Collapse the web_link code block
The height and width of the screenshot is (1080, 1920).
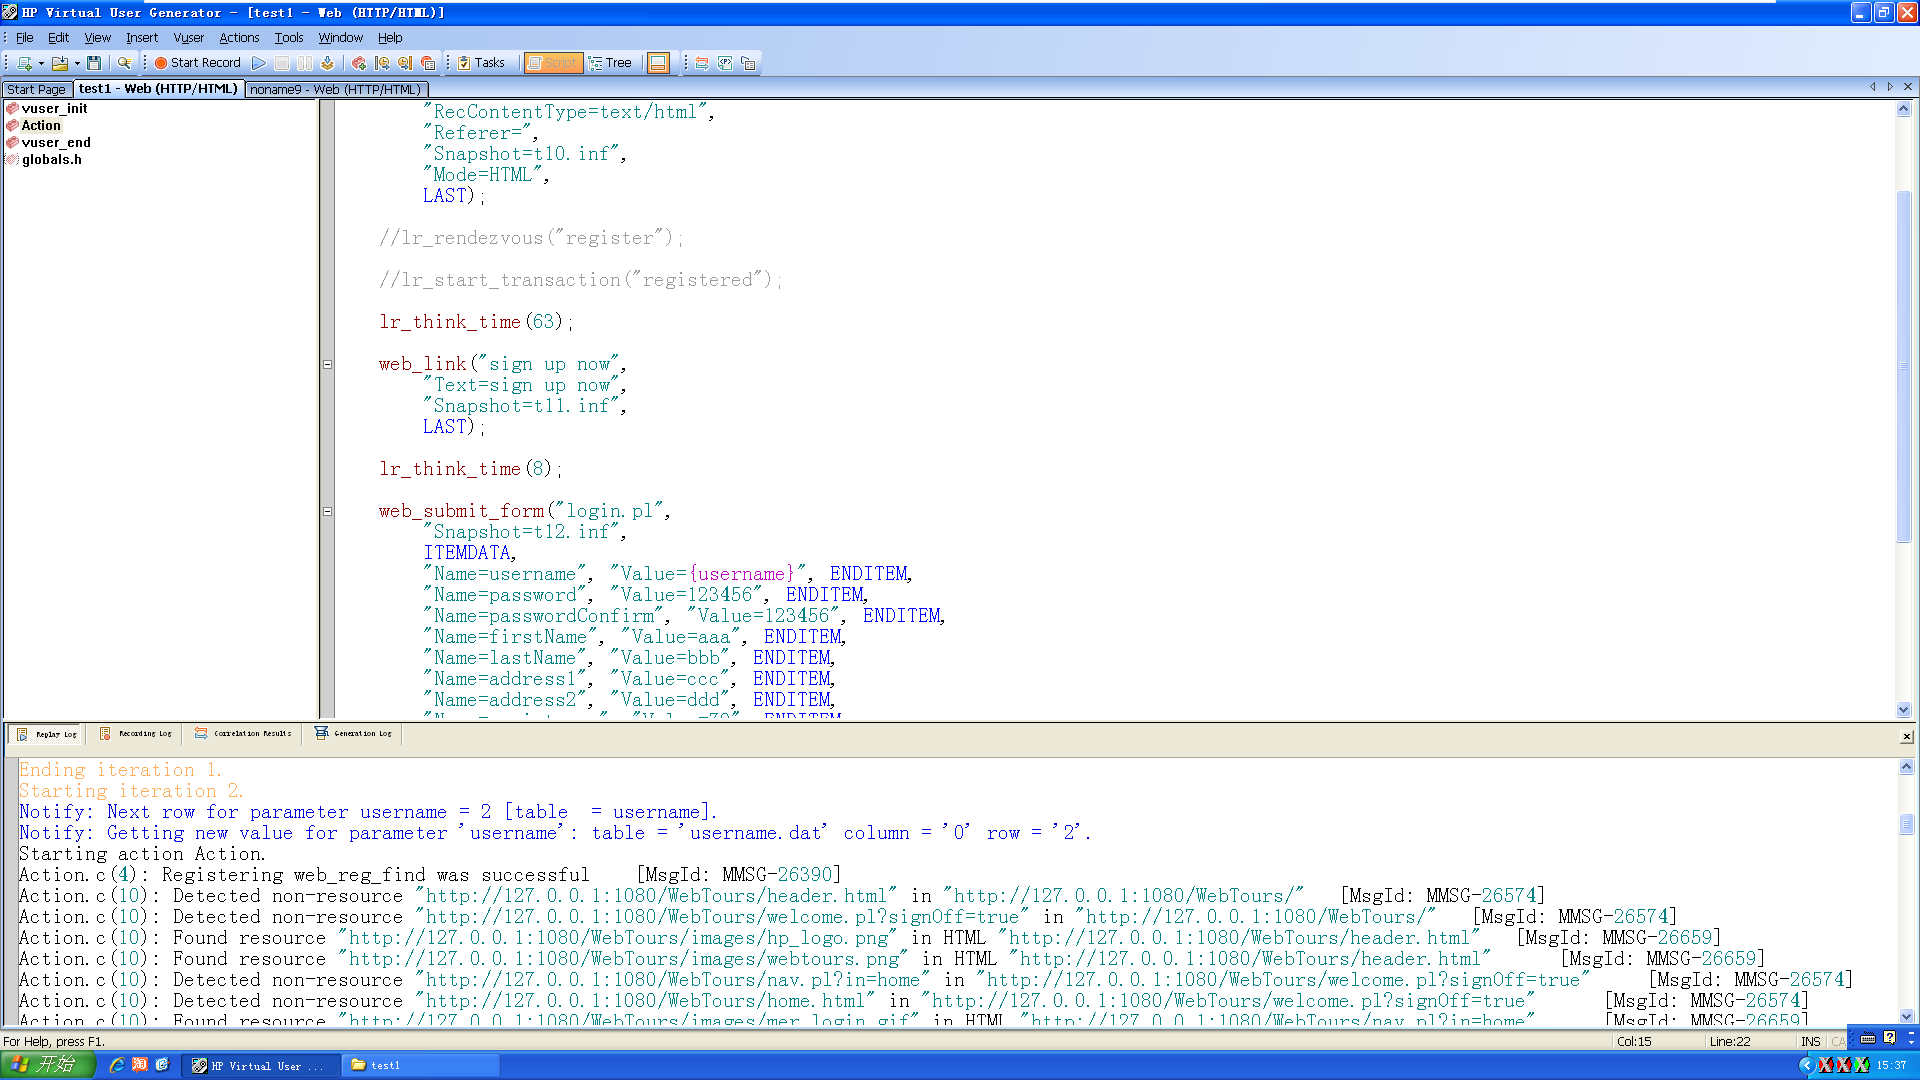pyautogui.click(x=327, y=365)
